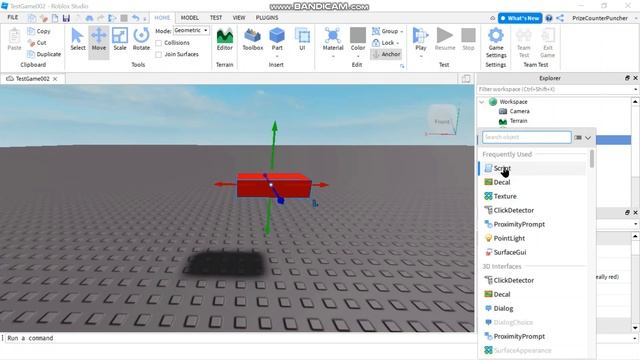Collapse the Workspace tree node

click(482, 102)
